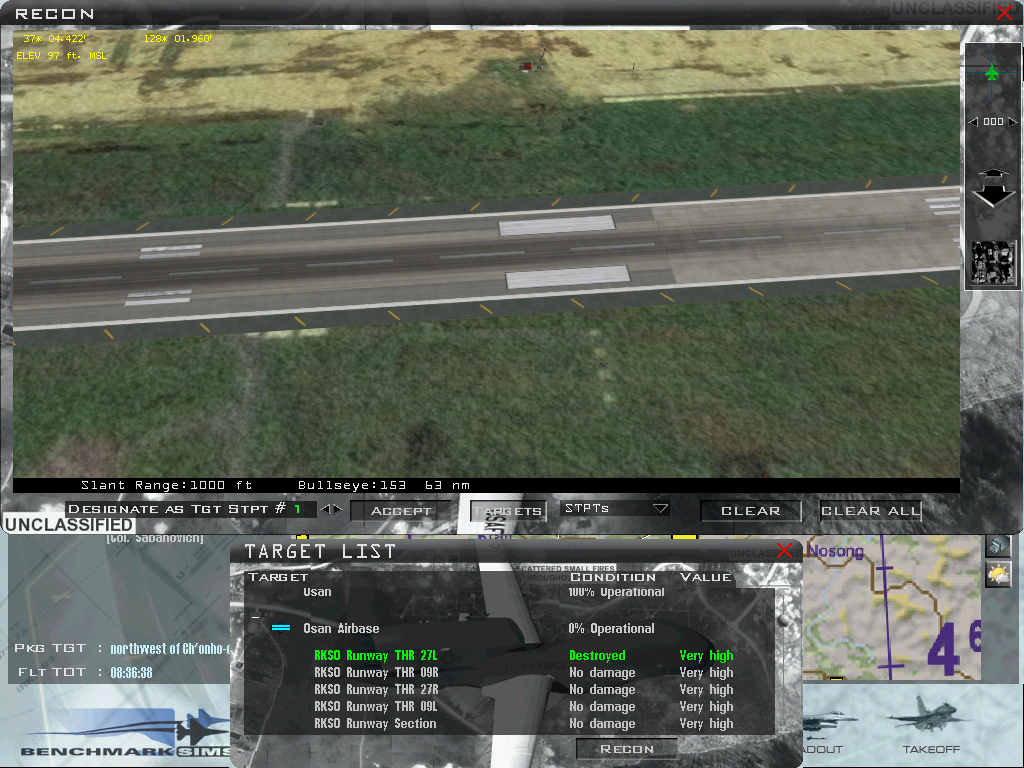Select RKSO Runway THR 09R target
This screenshot has height=768, width=1024.
click(x=376, y=672)
